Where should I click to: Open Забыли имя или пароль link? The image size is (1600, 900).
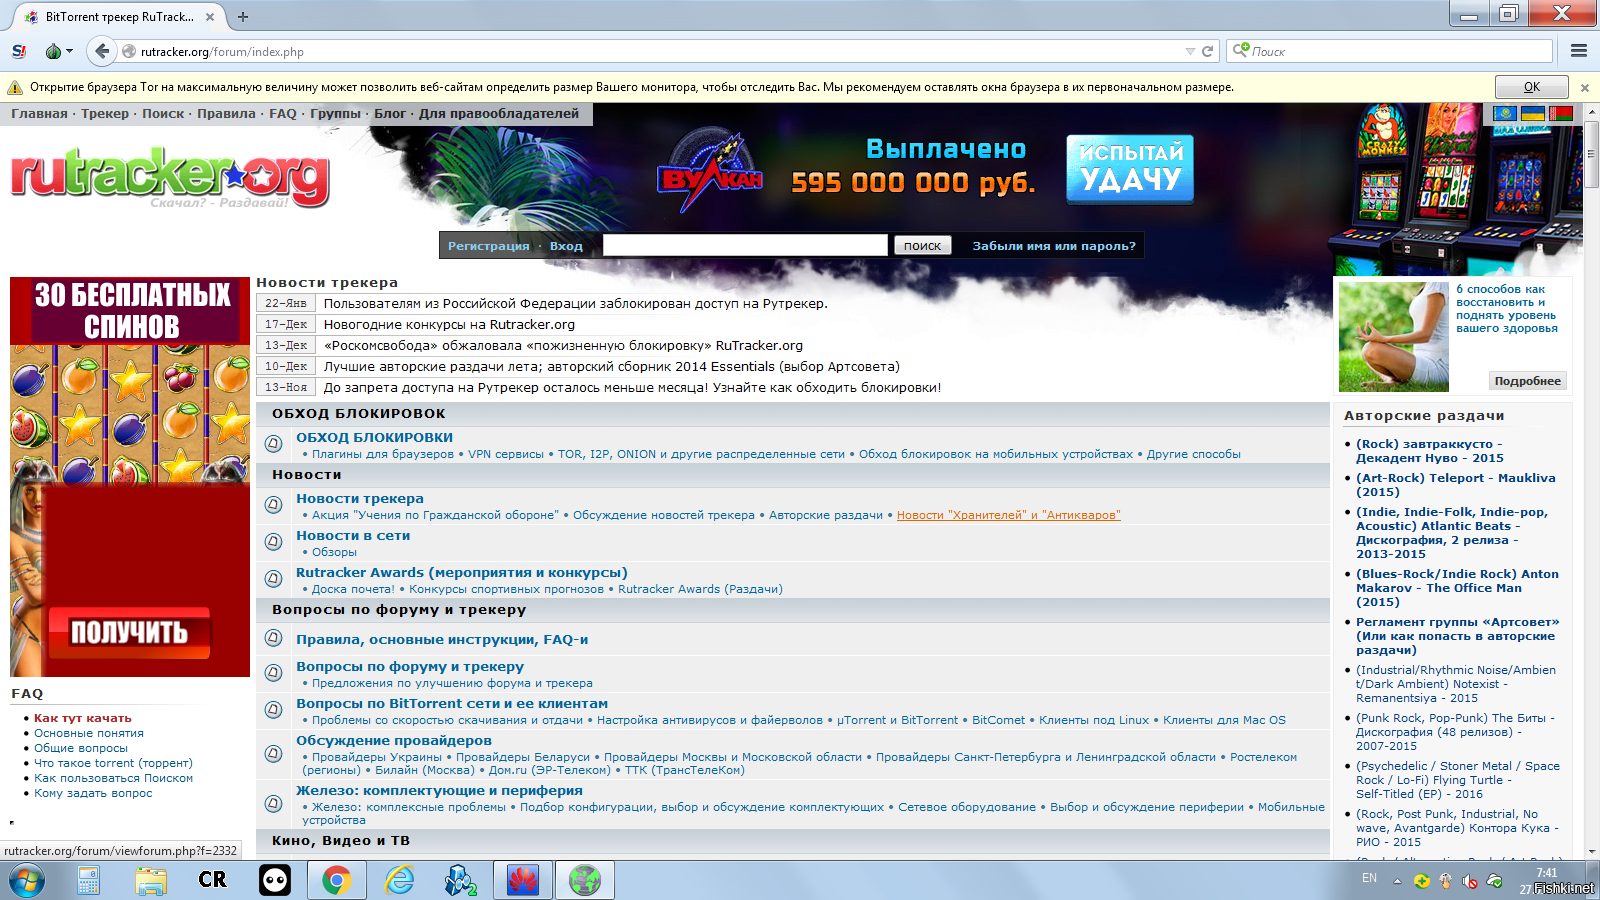[x=1054, y=246]
